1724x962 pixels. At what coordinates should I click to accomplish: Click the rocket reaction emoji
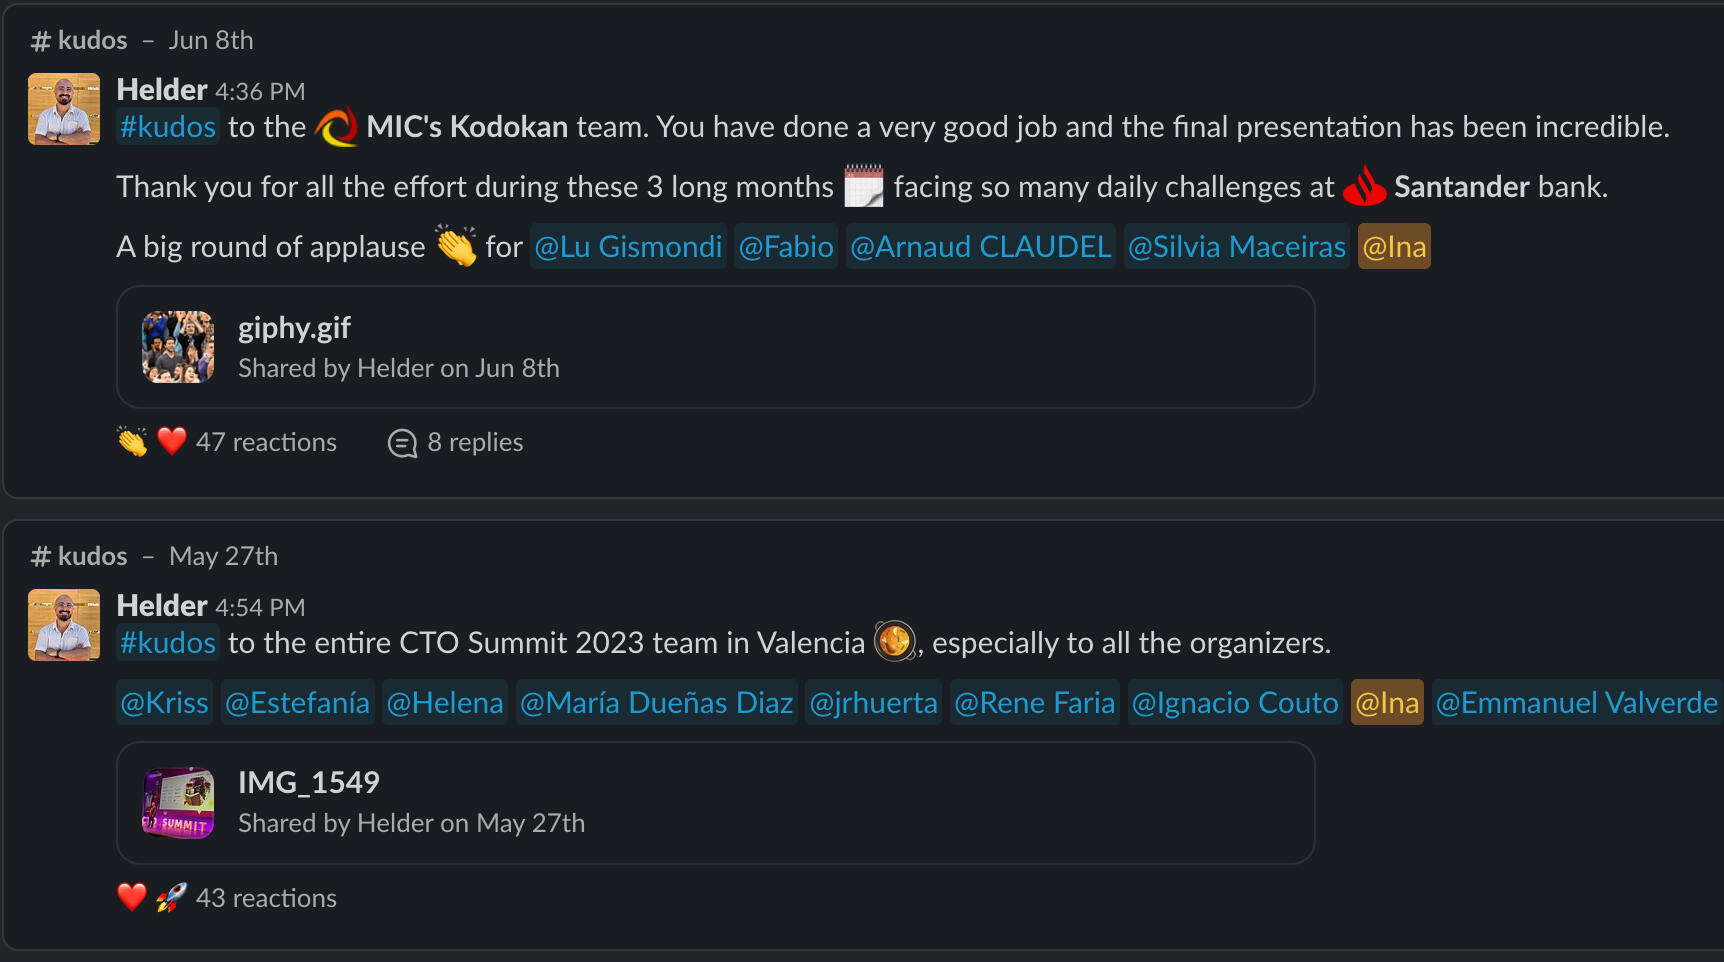point(171,898)
